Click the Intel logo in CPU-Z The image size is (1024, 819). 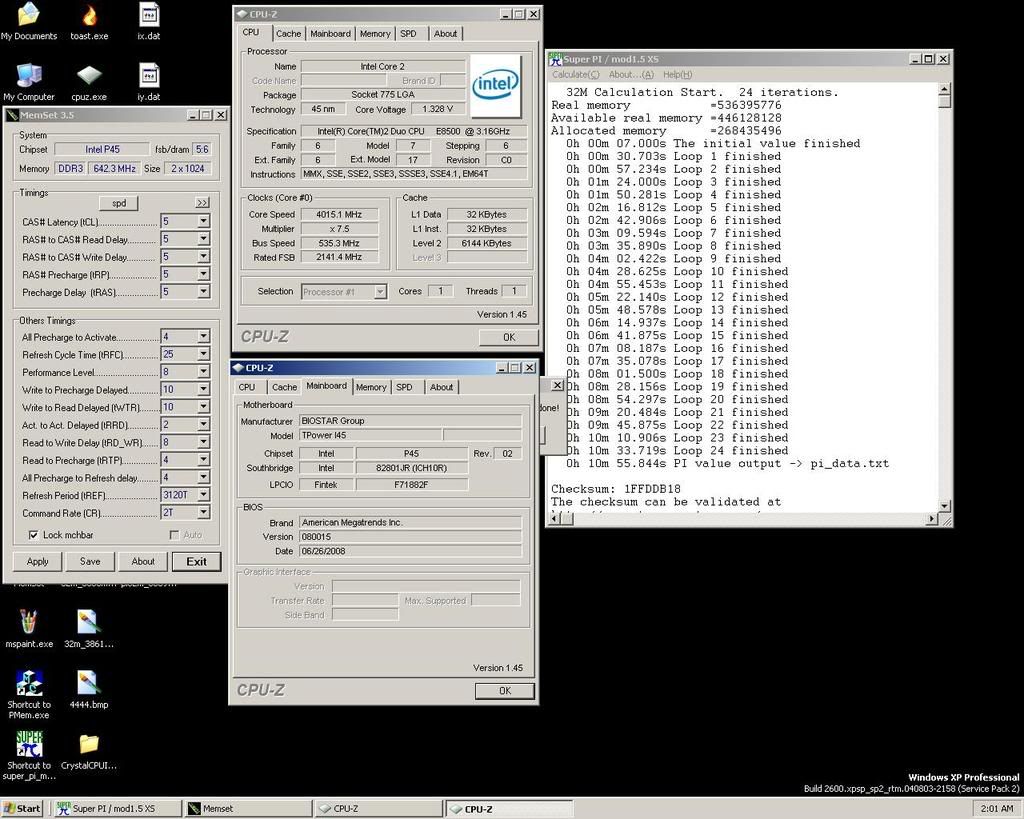point(495,85)
